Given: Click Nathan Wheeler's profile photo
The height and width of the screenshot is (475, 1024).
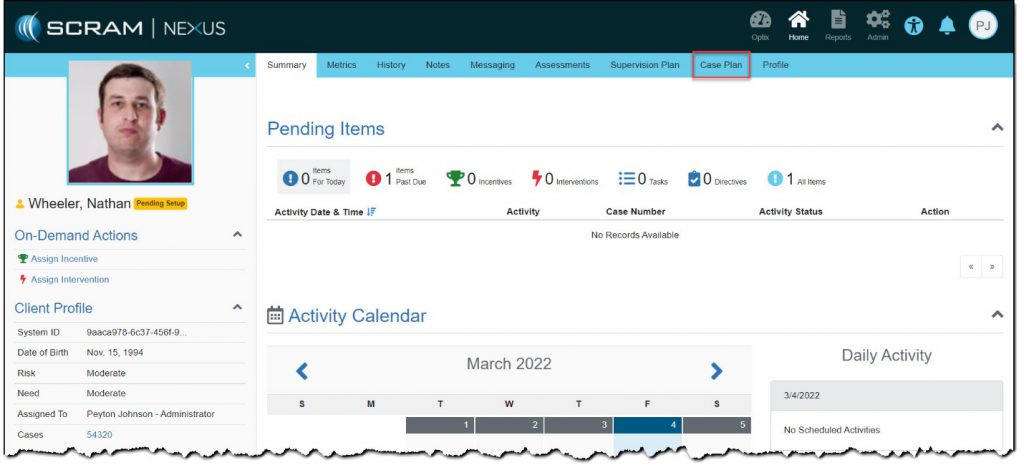Looking at the screenshot, I should tap(129, 121).
